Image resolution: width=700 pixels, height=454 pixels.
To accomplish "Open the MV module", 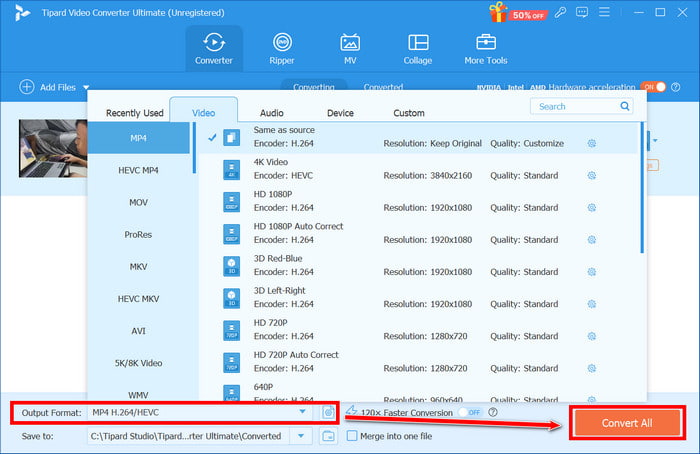I will pos(350,48).
